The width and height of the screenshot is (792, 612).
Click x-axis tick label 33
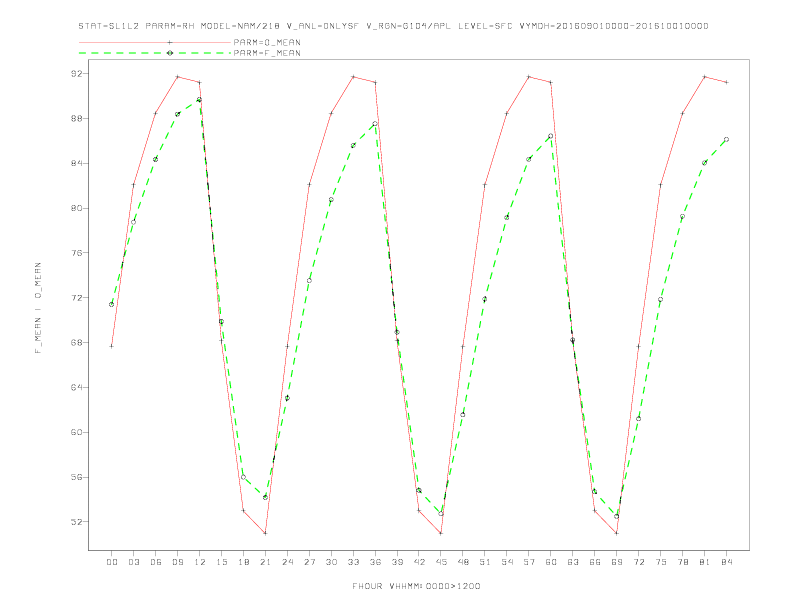353,562
